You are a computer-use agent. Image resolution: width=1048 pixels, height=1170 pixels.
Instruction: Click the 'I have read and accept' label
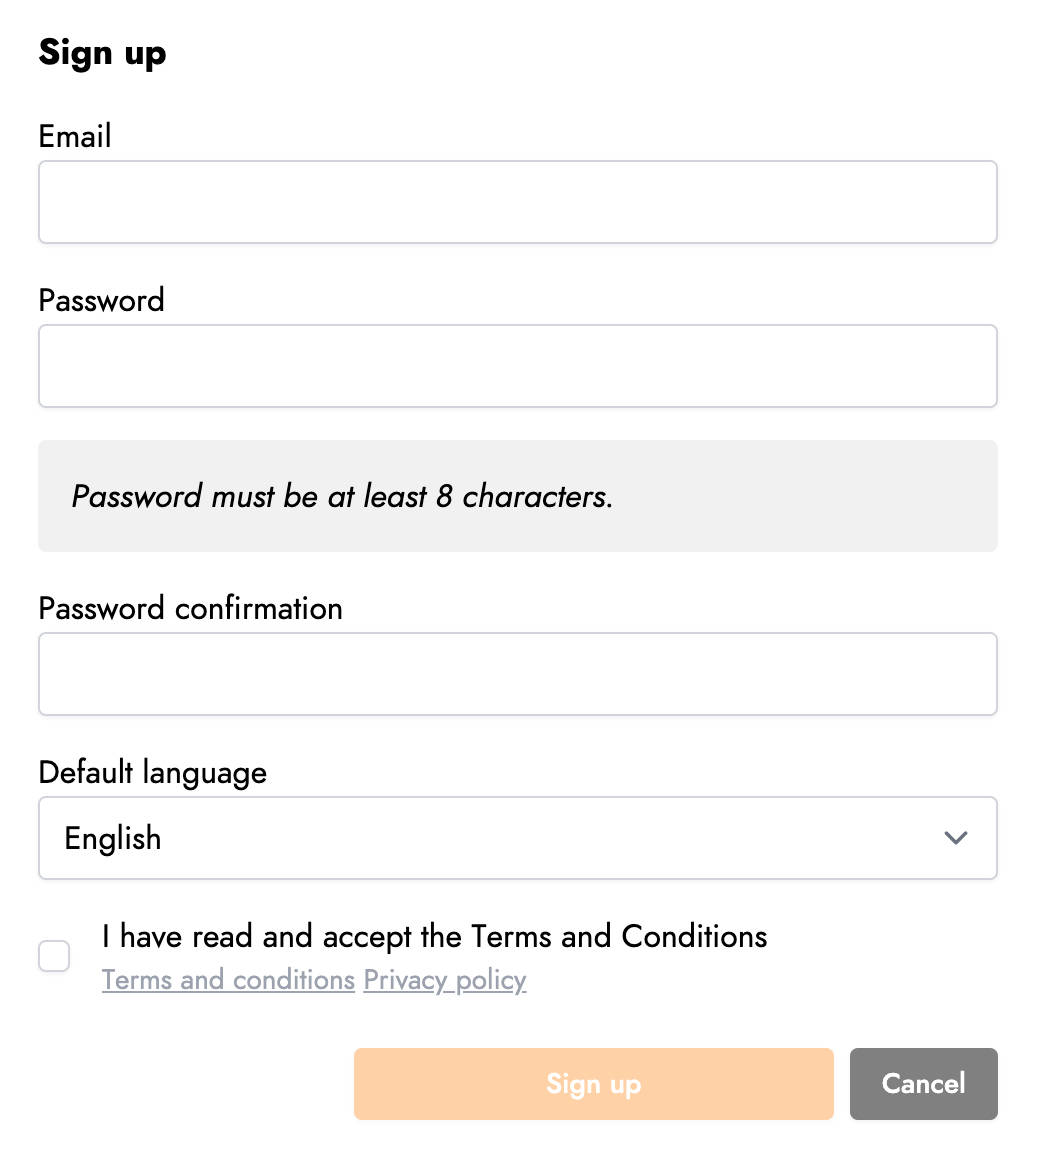pyautogui.click(x=434, y=936)
